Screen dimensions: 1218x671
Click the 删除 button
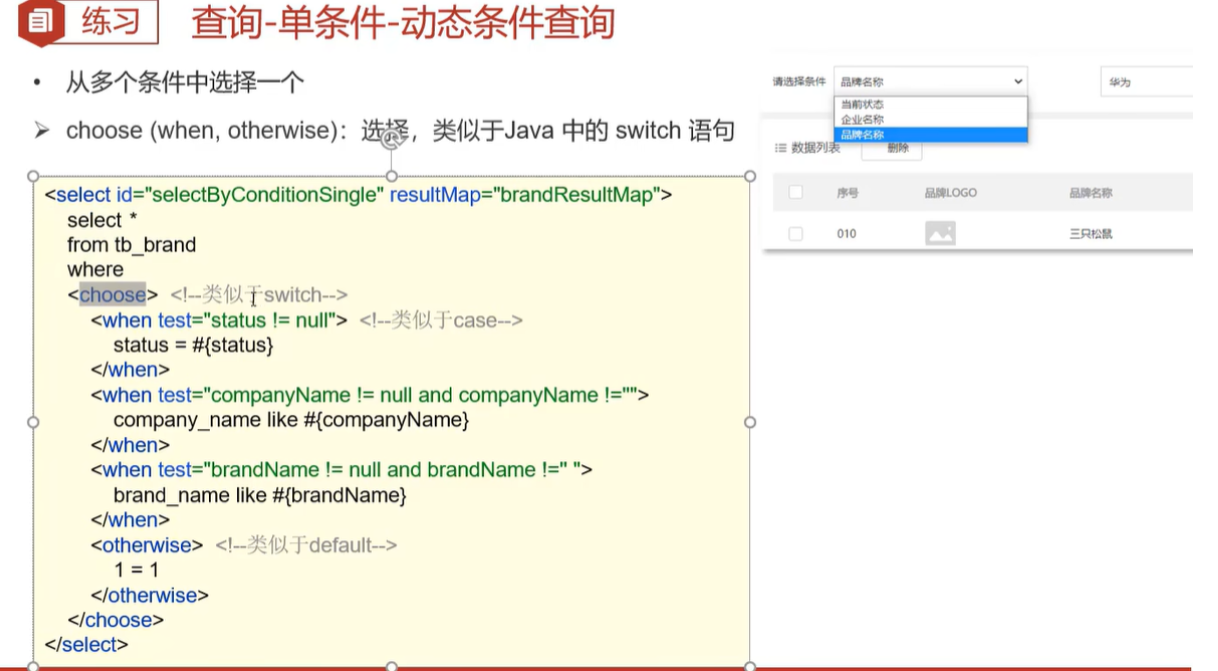click(x=897, y=148)
